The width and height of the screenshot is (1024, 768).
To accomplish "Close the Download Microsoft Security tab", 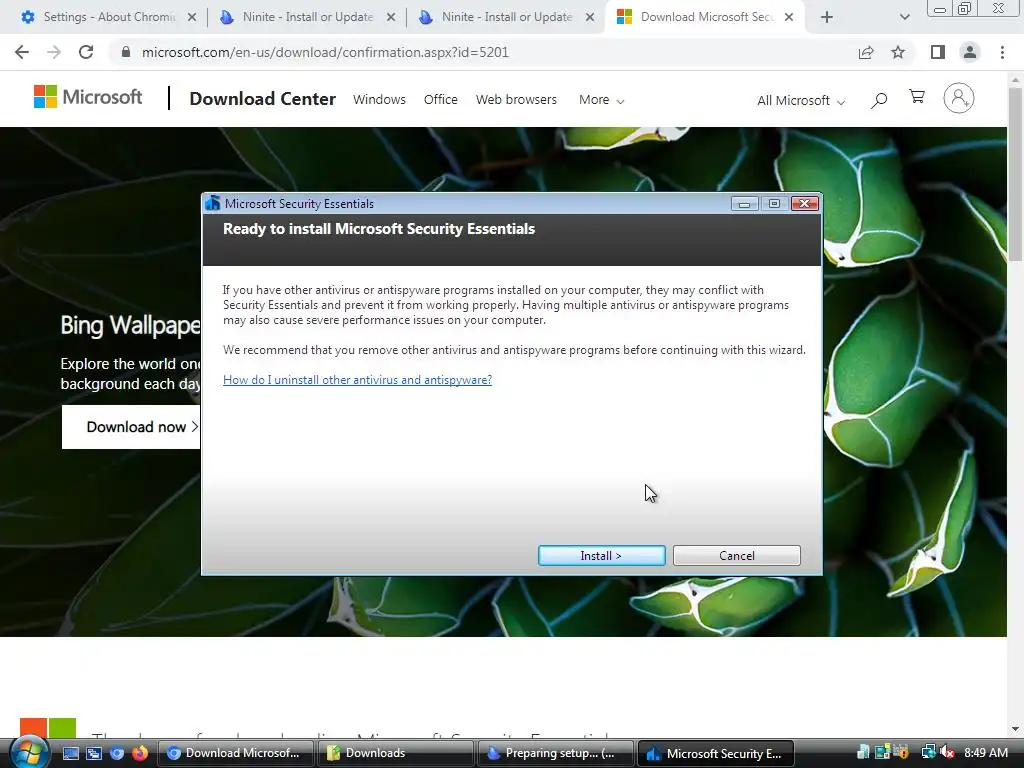I will [789, 17].
